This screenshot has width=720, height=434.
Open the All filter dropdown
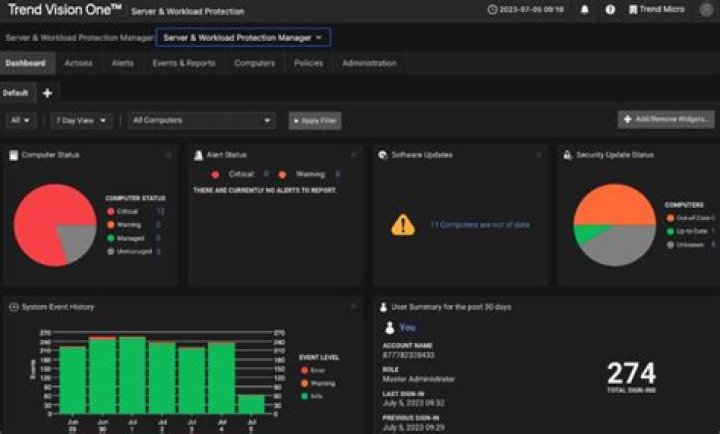[x=21, y=120]
